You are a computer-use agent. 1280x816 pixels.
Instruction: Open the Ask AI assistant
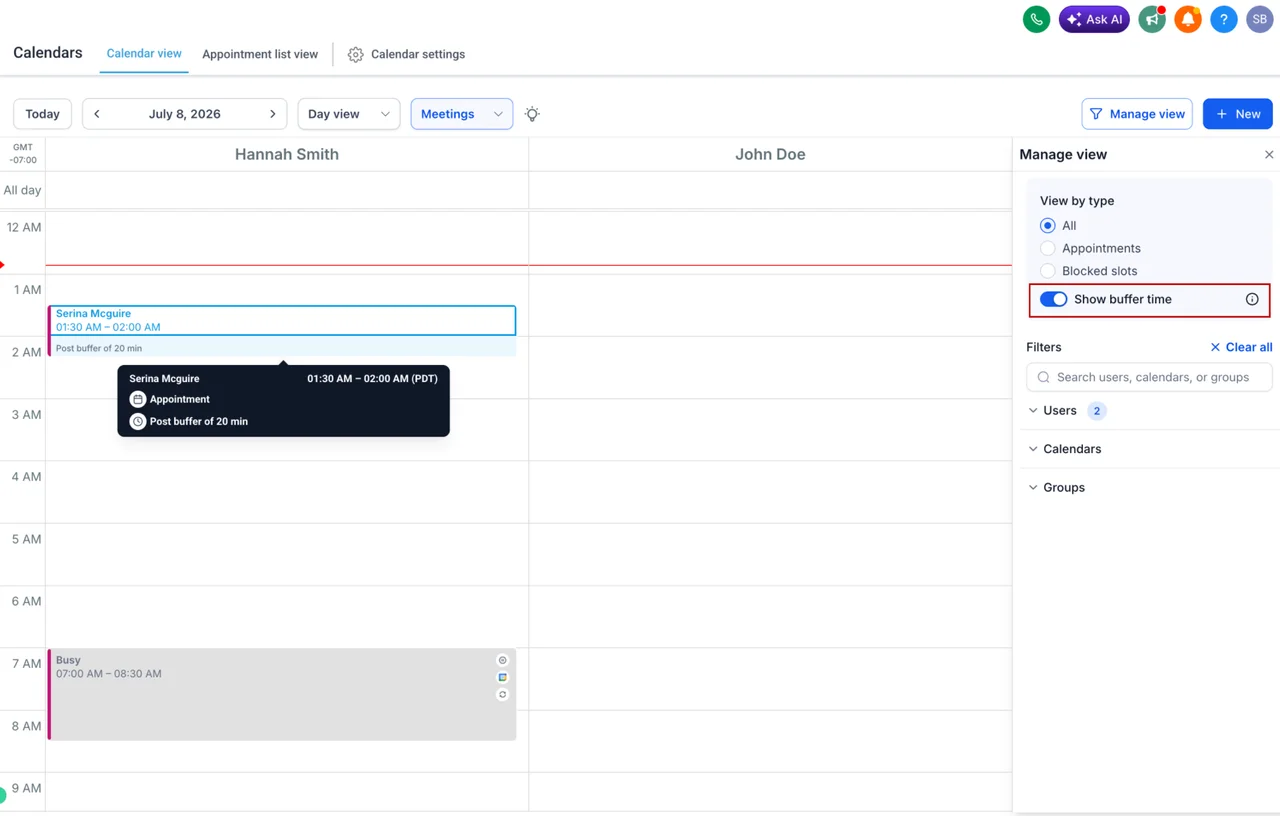click(x=1094, y=19)
